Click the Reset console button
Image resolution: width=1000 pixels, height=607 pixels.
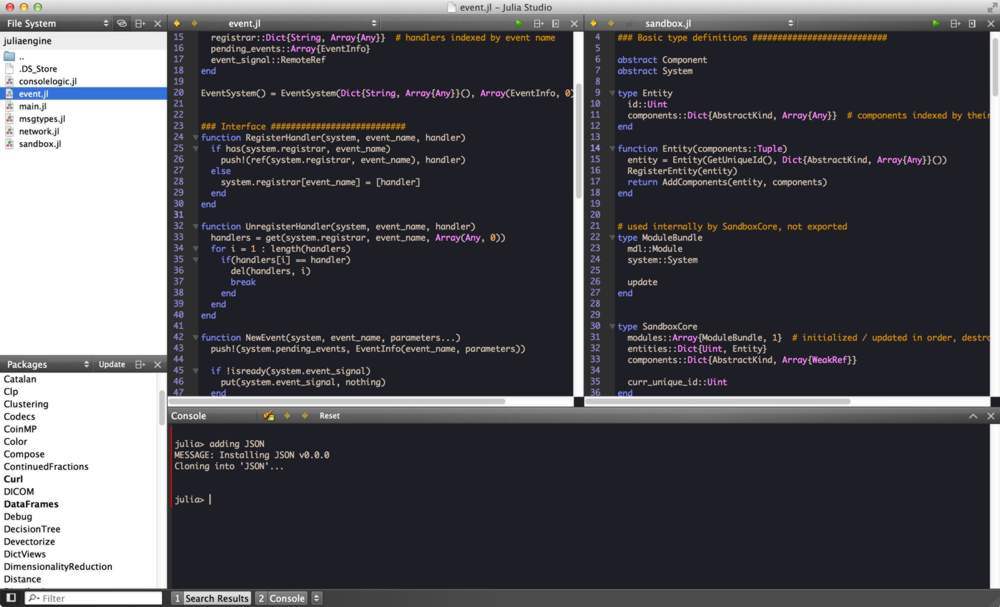(329, 416)
